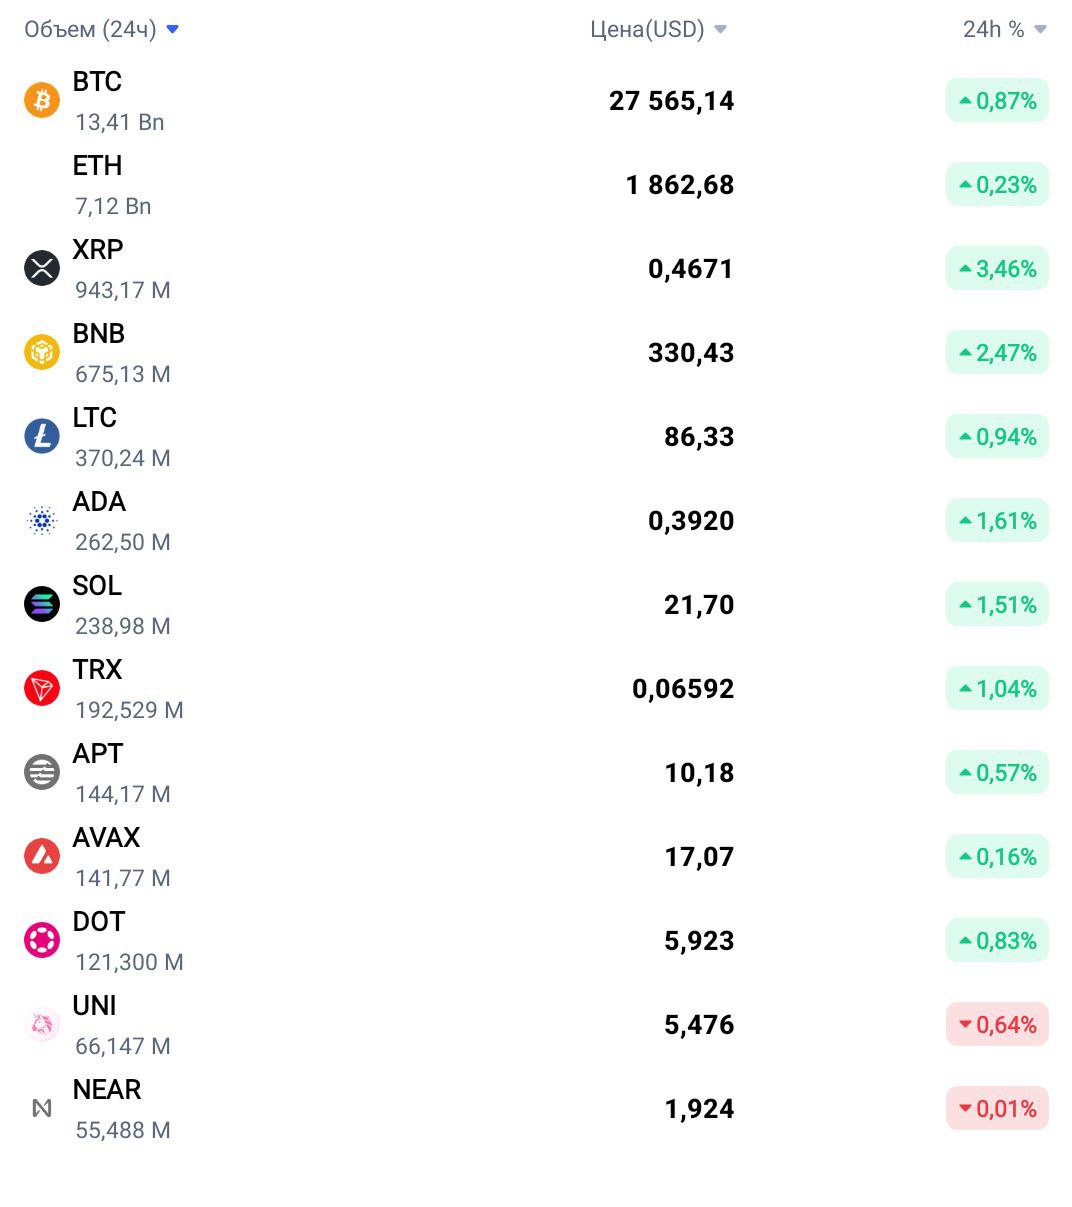Sort by Цена(USD) price column
1072x1207 pixels.
(x=658, y=29)
